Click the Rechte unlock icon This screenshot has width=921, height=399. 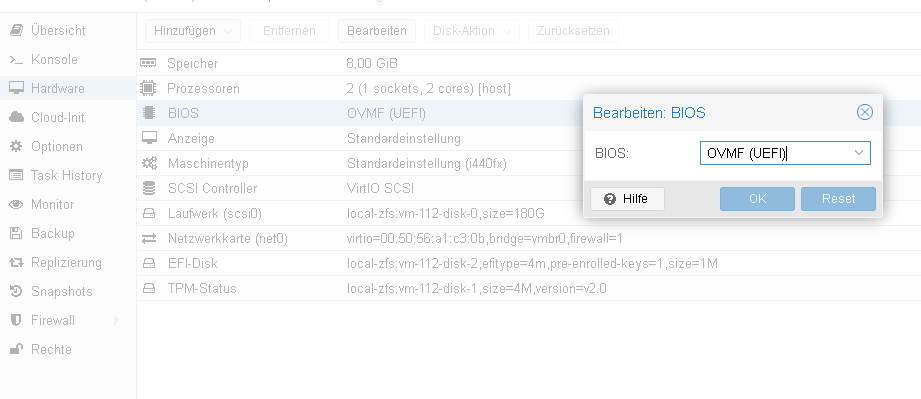16,349
